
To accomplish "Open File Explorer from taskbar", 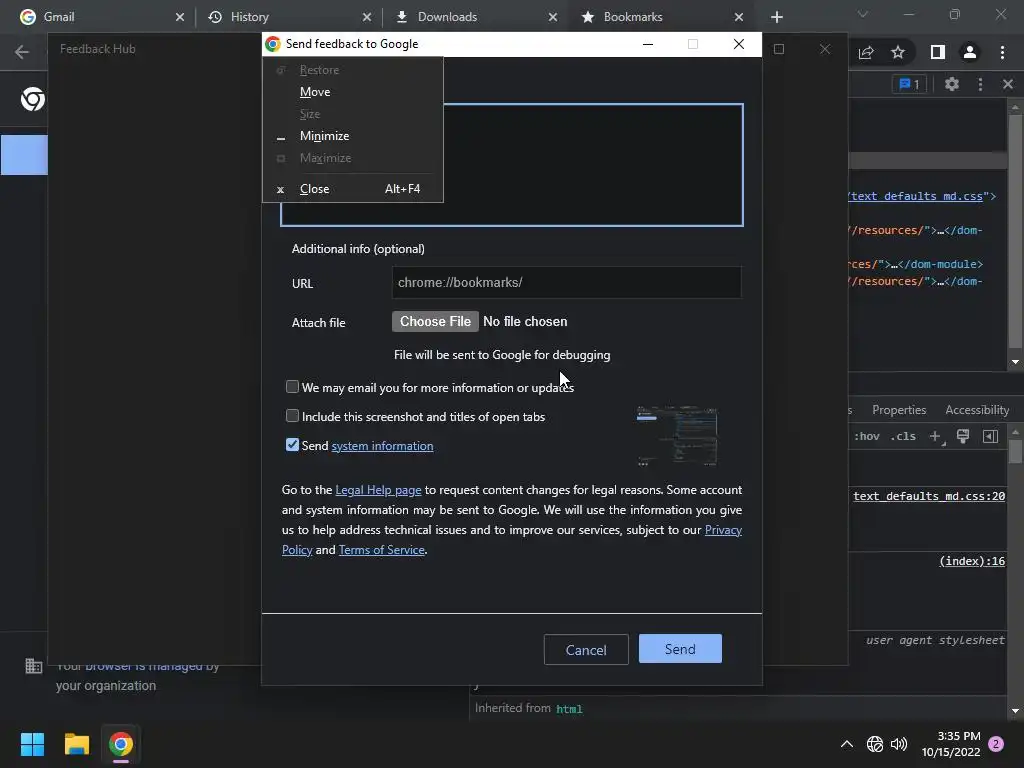I will pos(76,744).
